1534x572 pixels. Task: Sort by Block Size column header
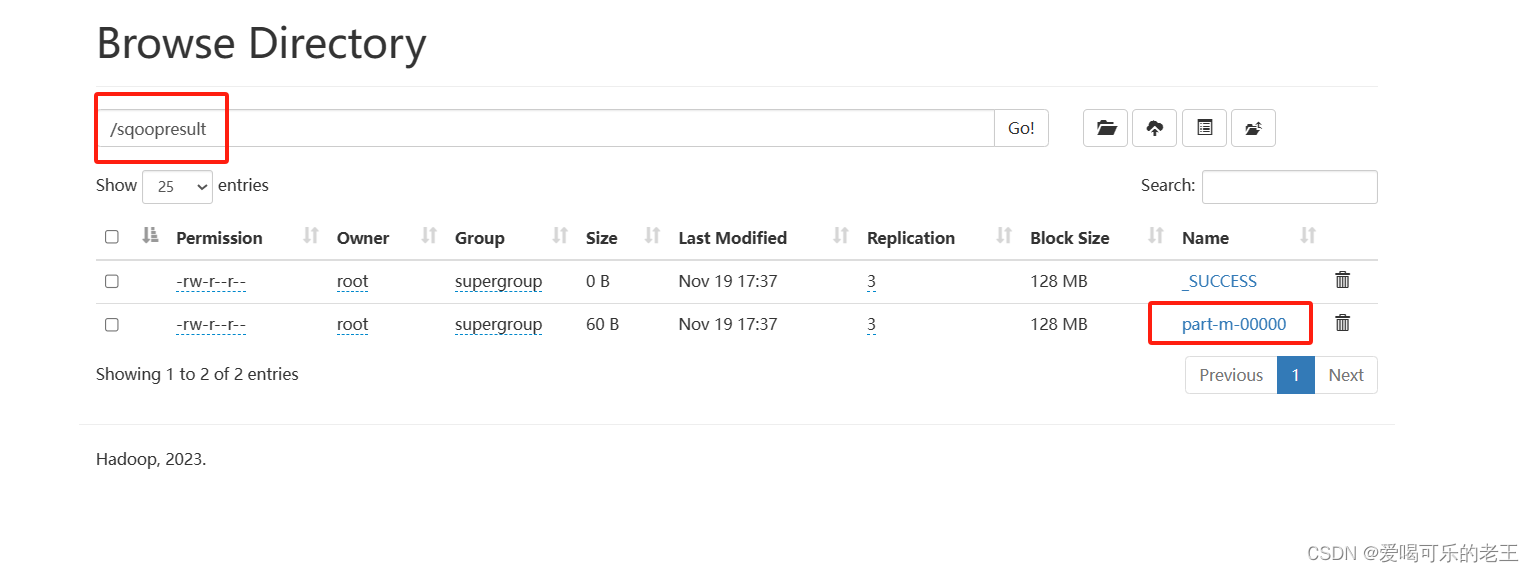tap(1070, 238)
